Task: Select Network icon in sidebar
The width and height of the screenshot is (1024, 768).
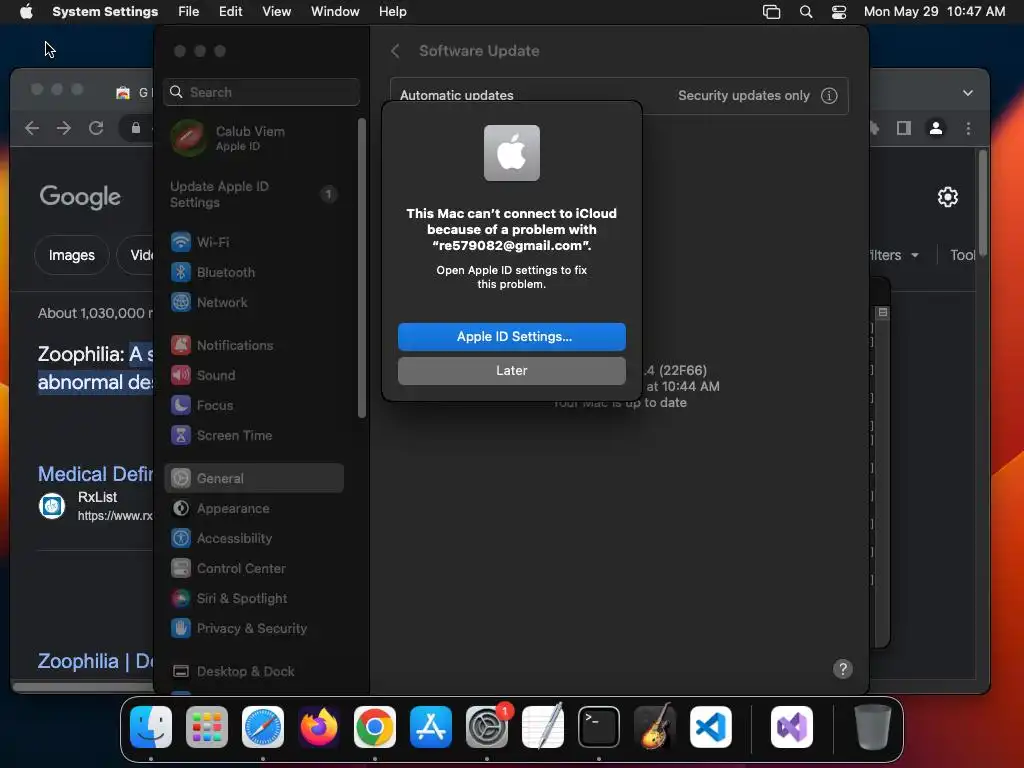Action: pyautogui.click(x=181, y=302)
